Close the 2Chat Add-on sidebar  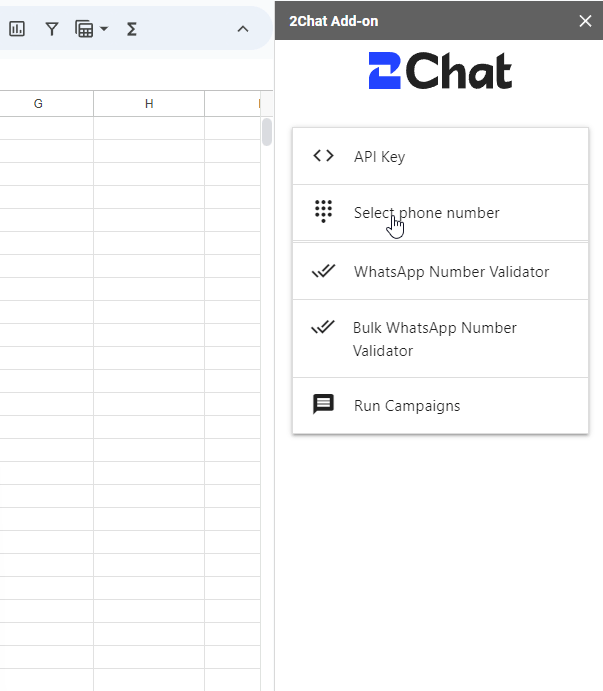click(585, 21)
